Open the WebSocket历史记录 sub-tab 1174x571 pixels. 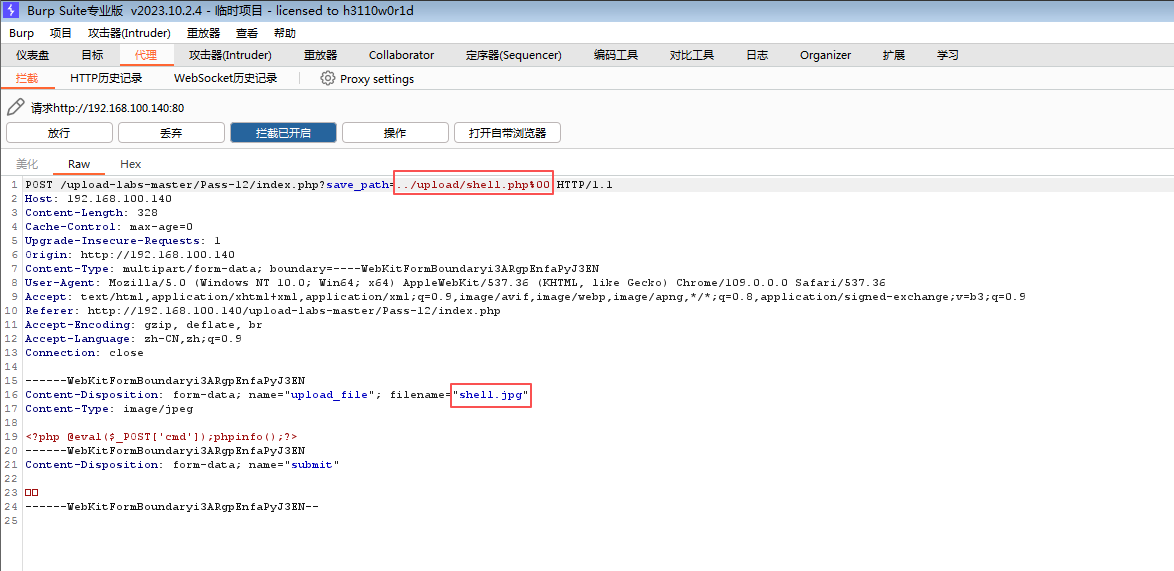coord(225,78)
